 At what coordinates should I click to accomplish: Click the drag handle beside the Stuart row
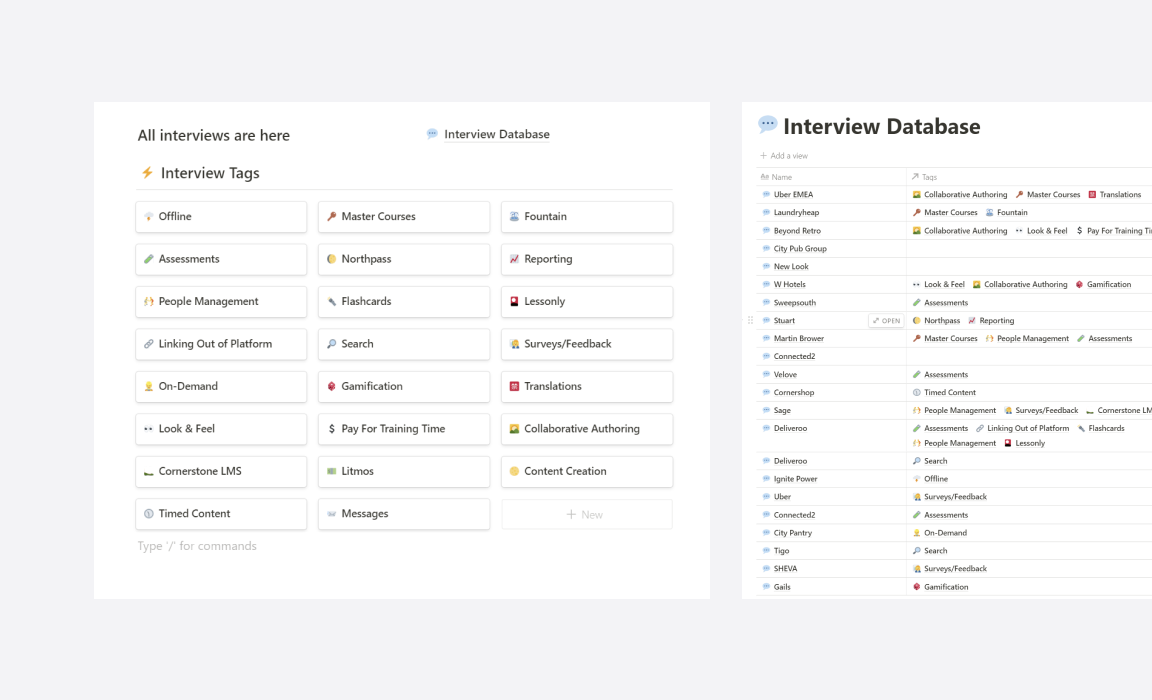coord(750,321)
